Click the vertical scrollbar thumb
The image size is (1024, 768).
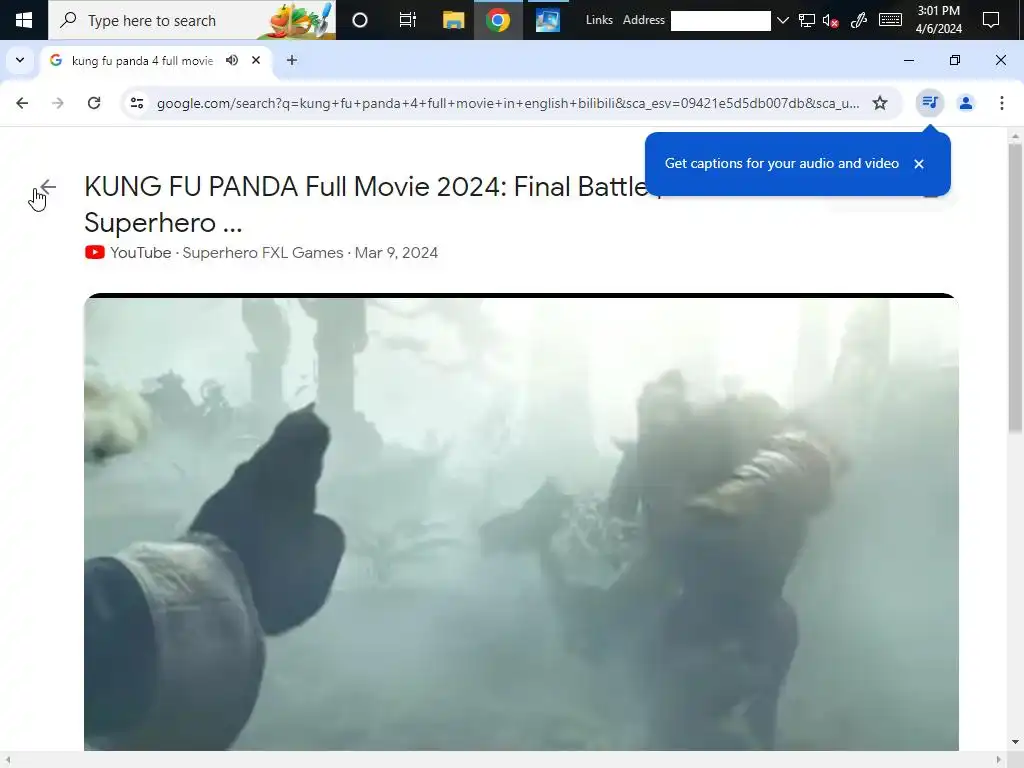click(x=1014, y=287)
